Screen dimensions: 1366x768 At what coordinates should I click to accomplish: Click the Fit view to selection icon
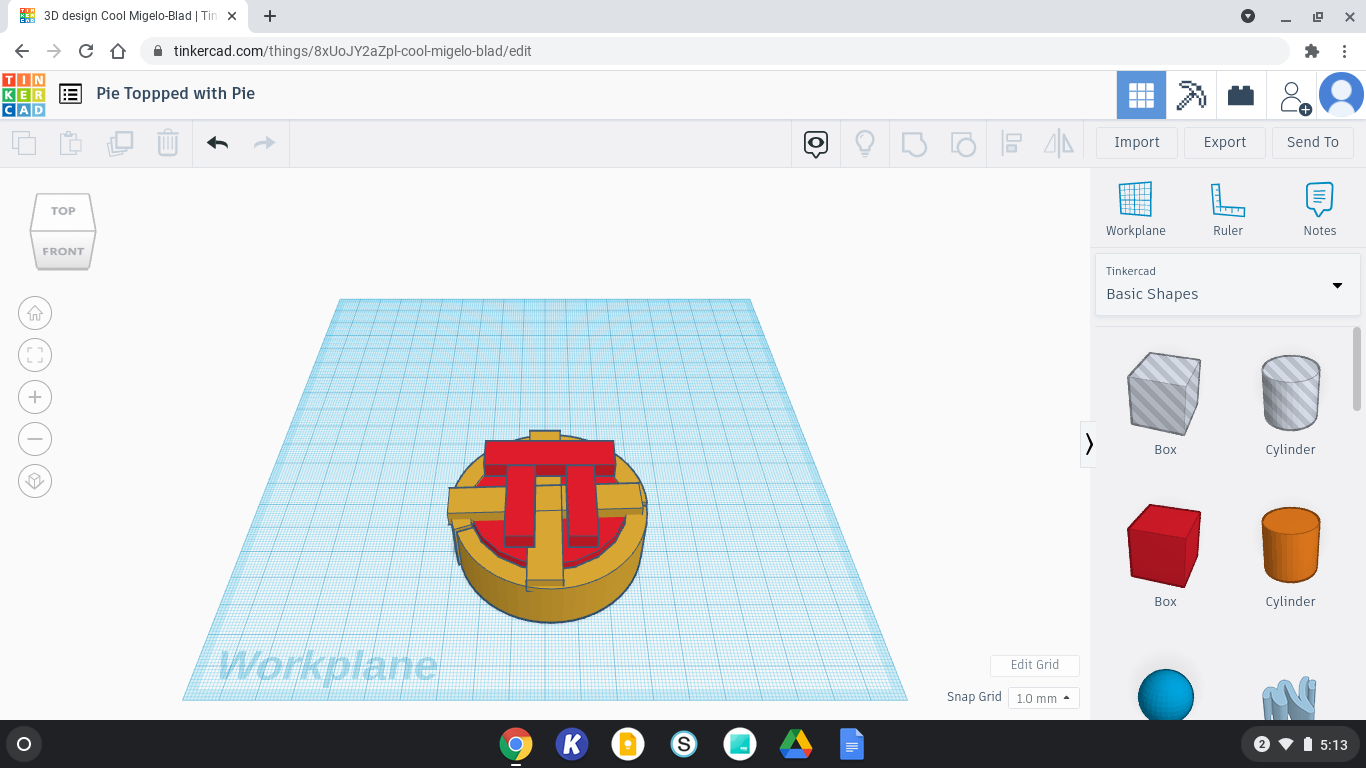[x=35, y=355]
